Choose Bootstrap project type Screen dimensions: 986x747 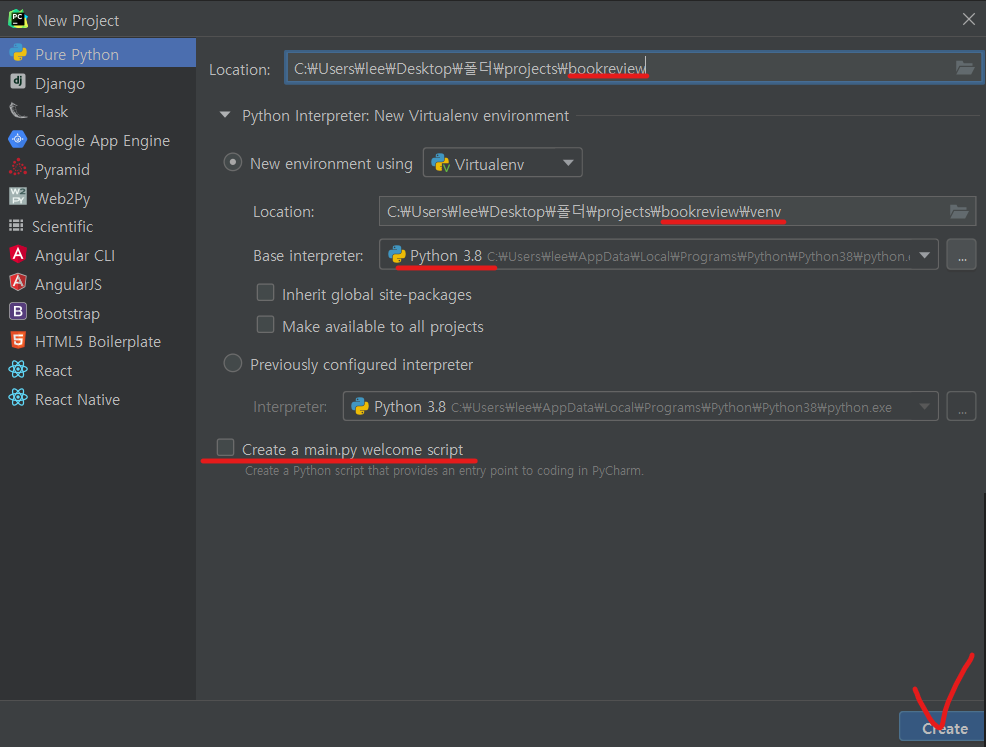coord(98,313)
